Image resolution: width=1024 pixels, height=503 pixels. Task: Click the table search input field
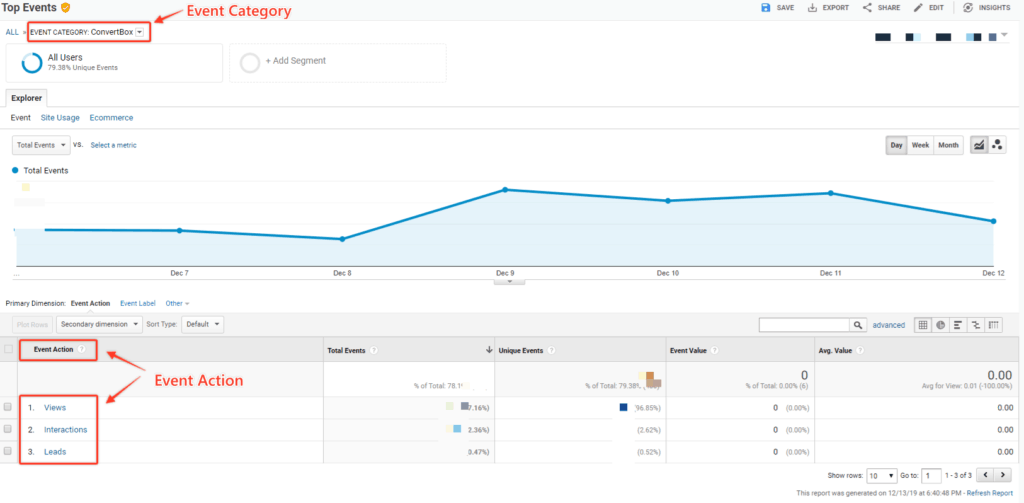tap(804, 325)
